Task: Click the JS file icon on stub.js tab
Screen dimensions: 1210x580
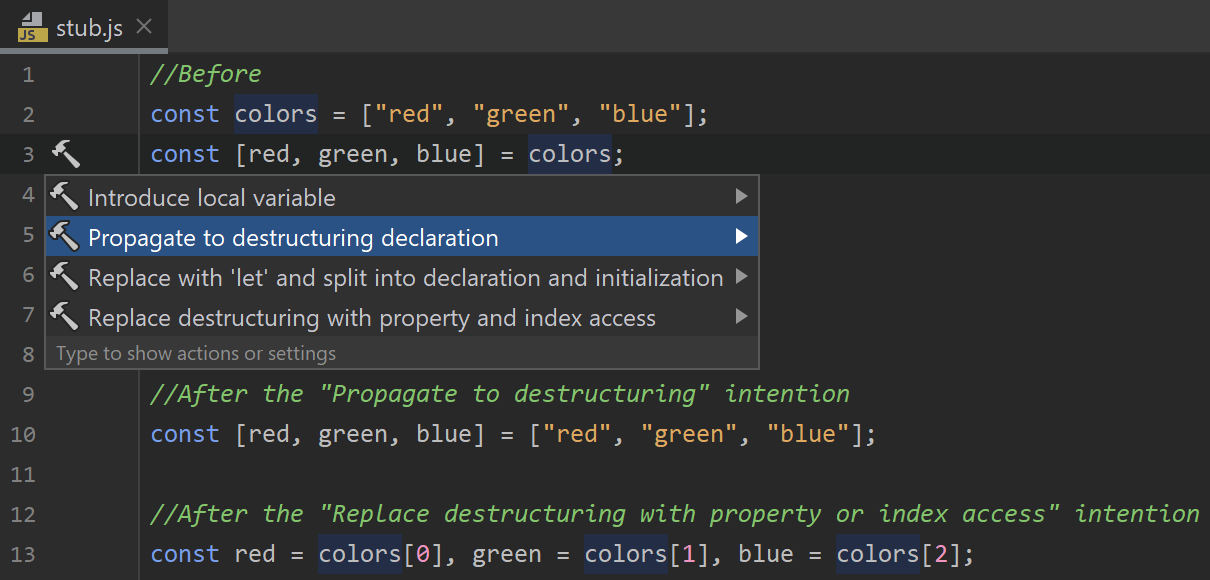Action: coord(33,27)
